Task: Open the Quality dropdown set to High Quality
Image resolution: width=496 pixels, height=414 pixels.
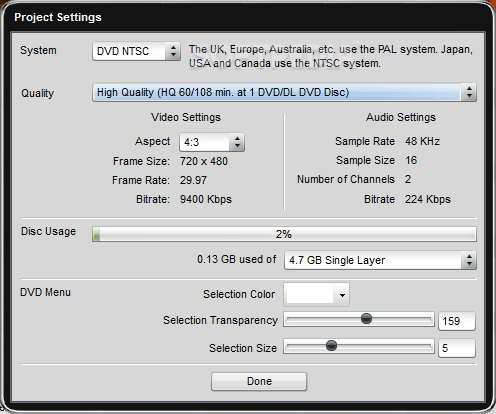Action: (x=284, y=92)
